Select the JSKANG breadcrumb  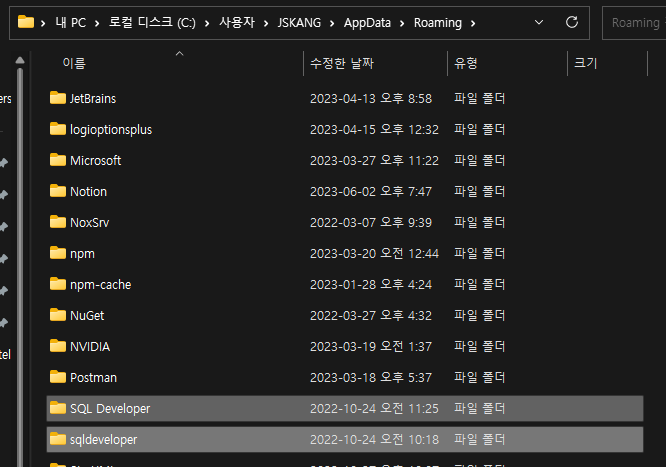coord(299,23)
